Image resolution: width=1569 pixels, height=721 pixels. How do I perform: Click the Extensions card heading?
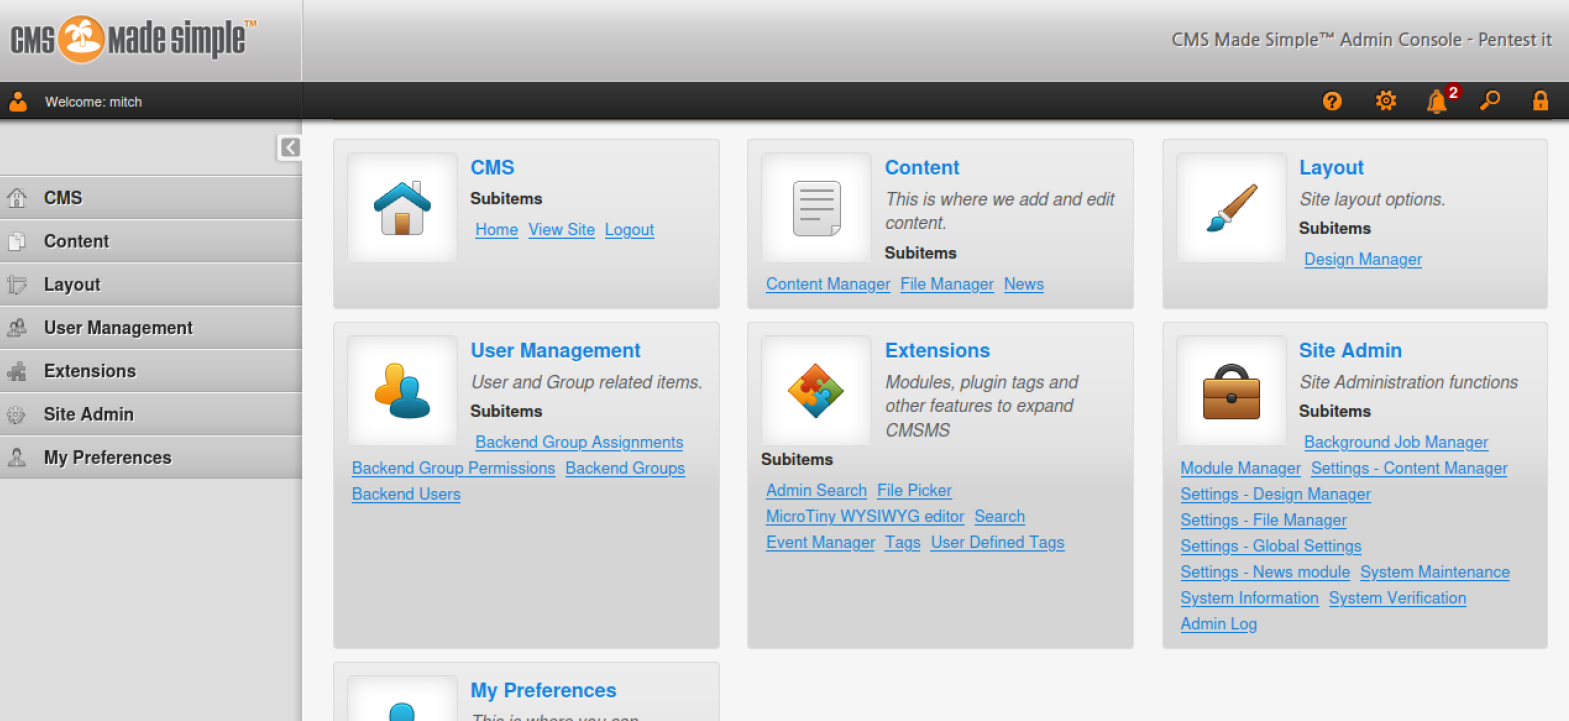(937, 350)
